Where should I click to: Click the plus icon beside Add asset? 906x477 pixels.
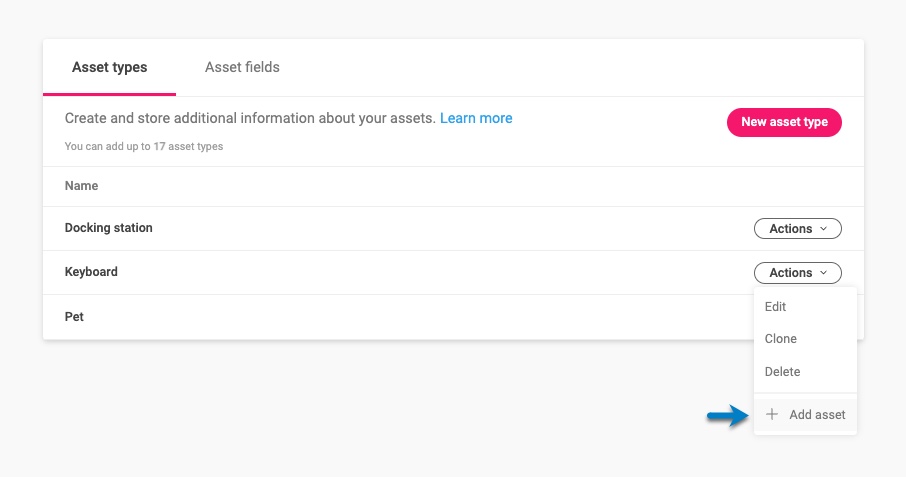pyautogui.click(x=771, y=415)
